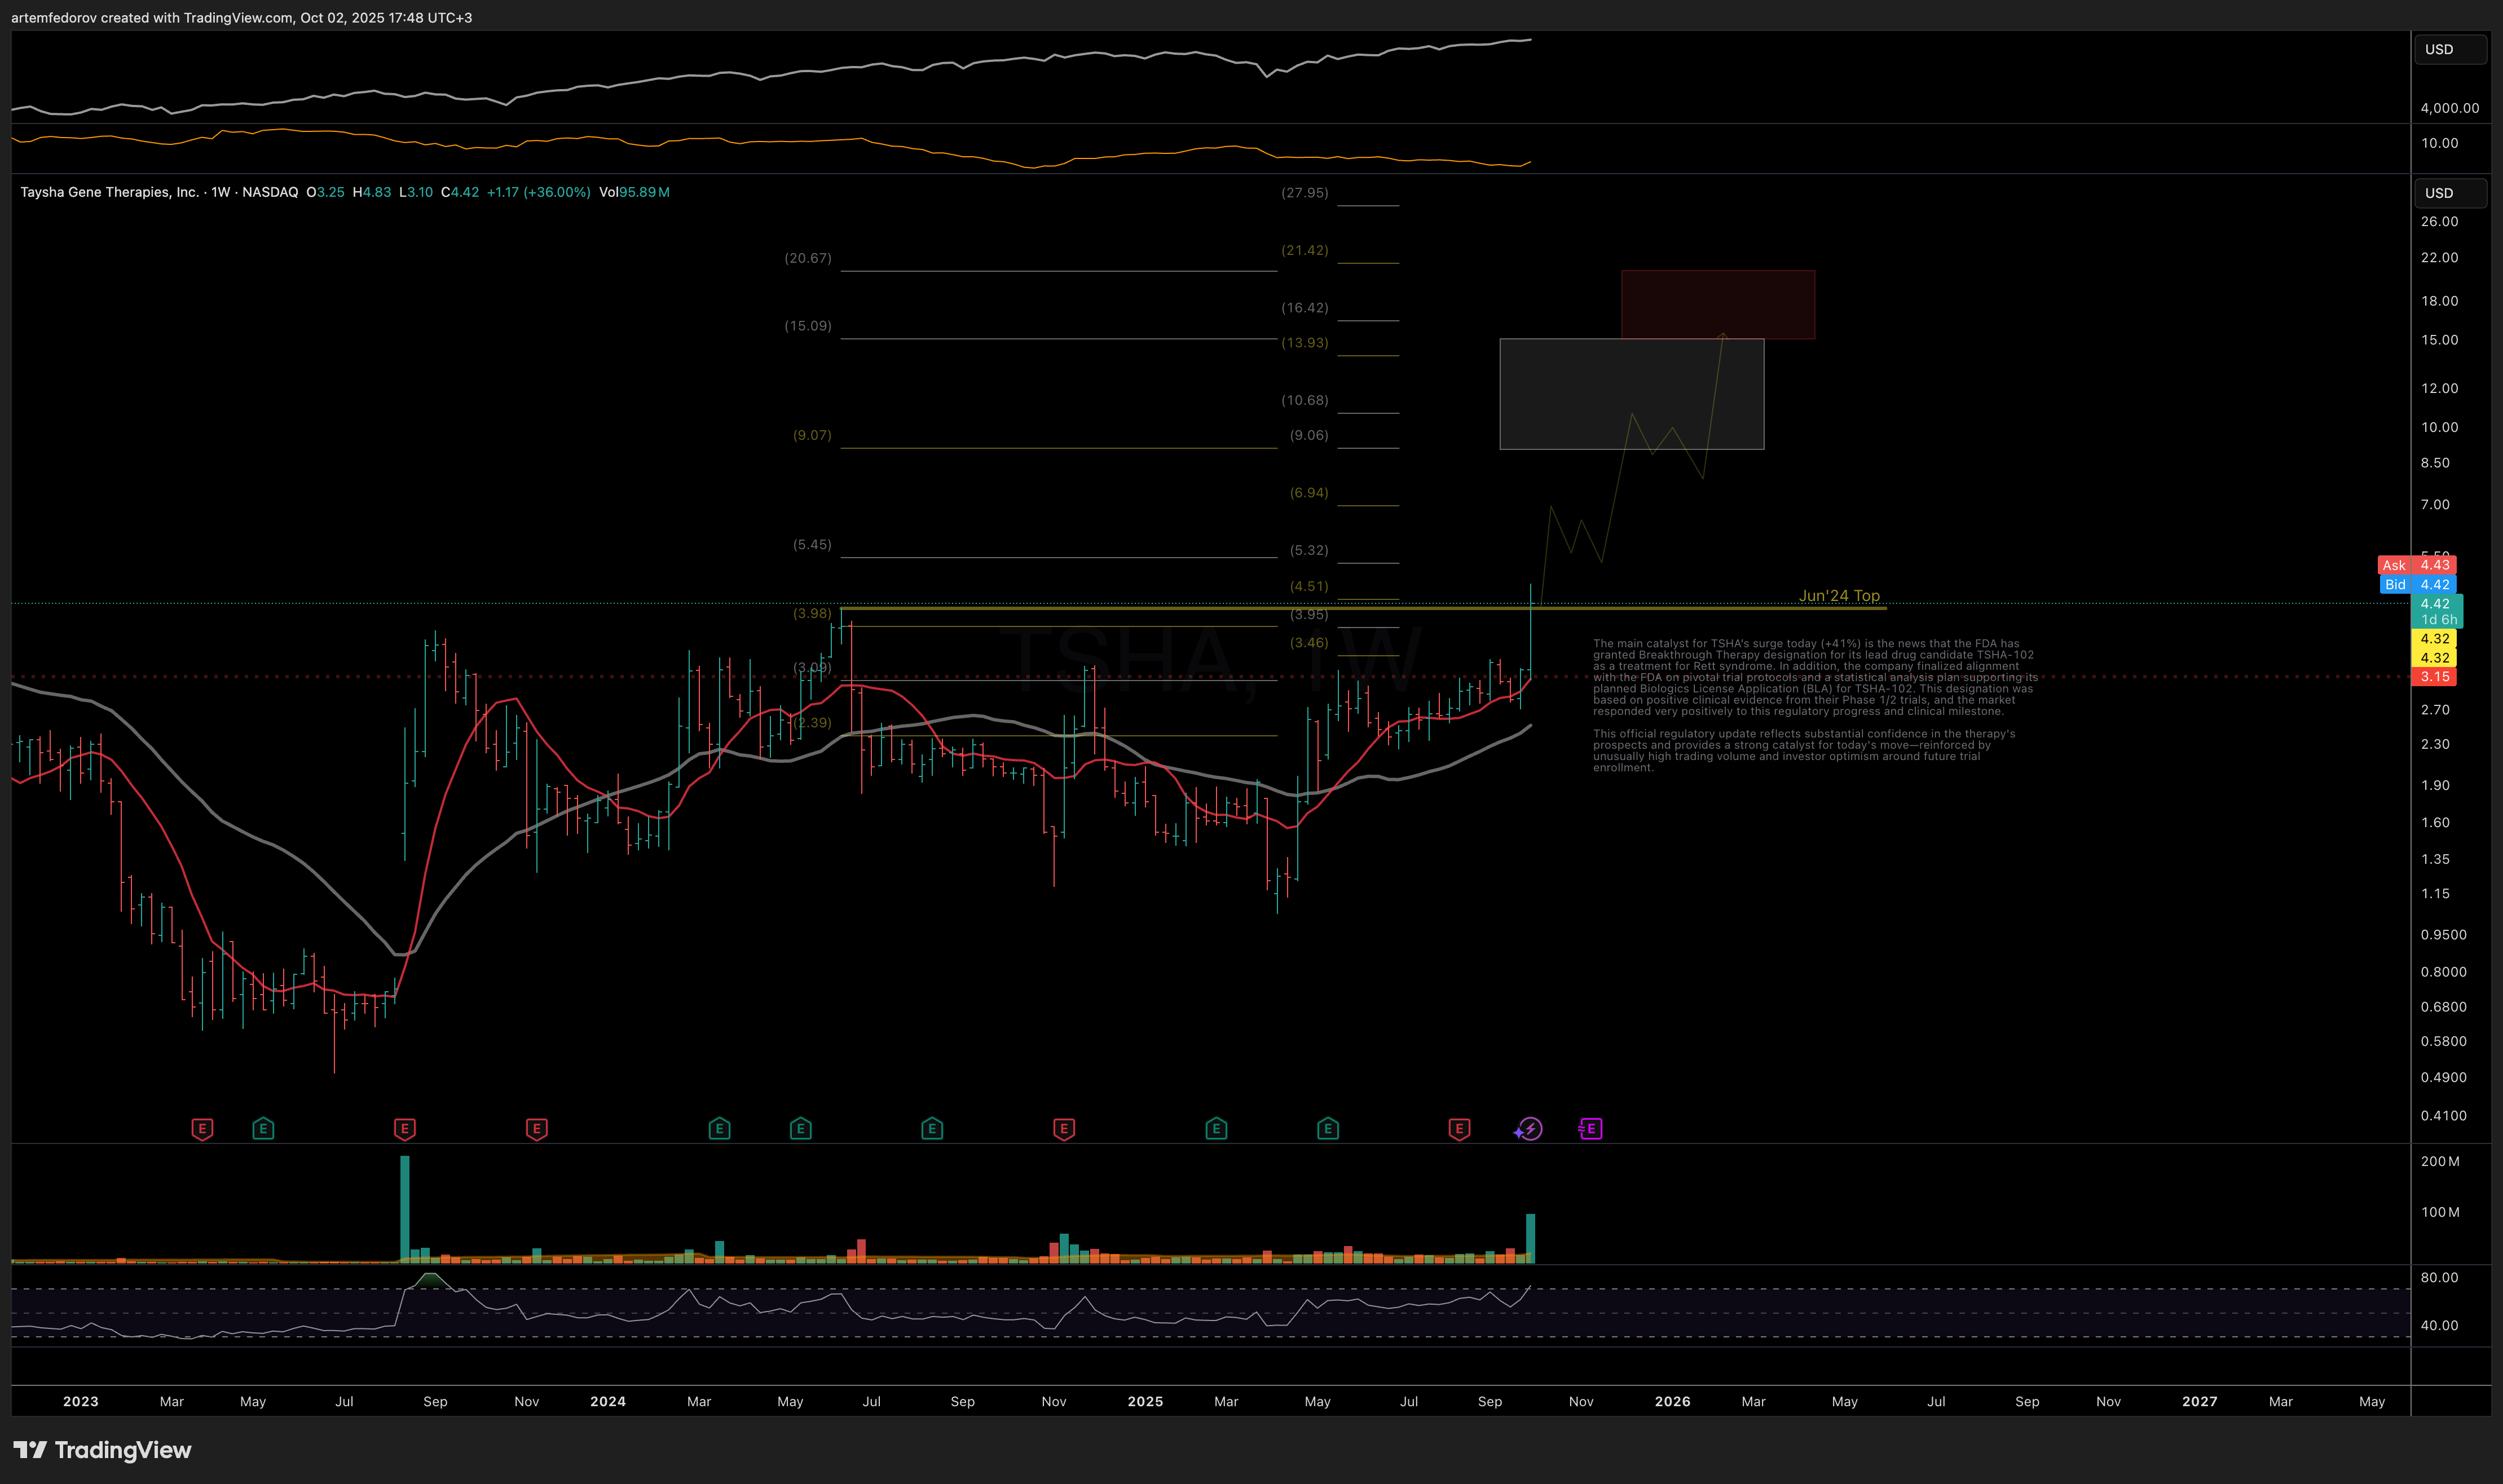Open the USD currency selector of top pane

pyautogui.click(x=2450, y=49)
